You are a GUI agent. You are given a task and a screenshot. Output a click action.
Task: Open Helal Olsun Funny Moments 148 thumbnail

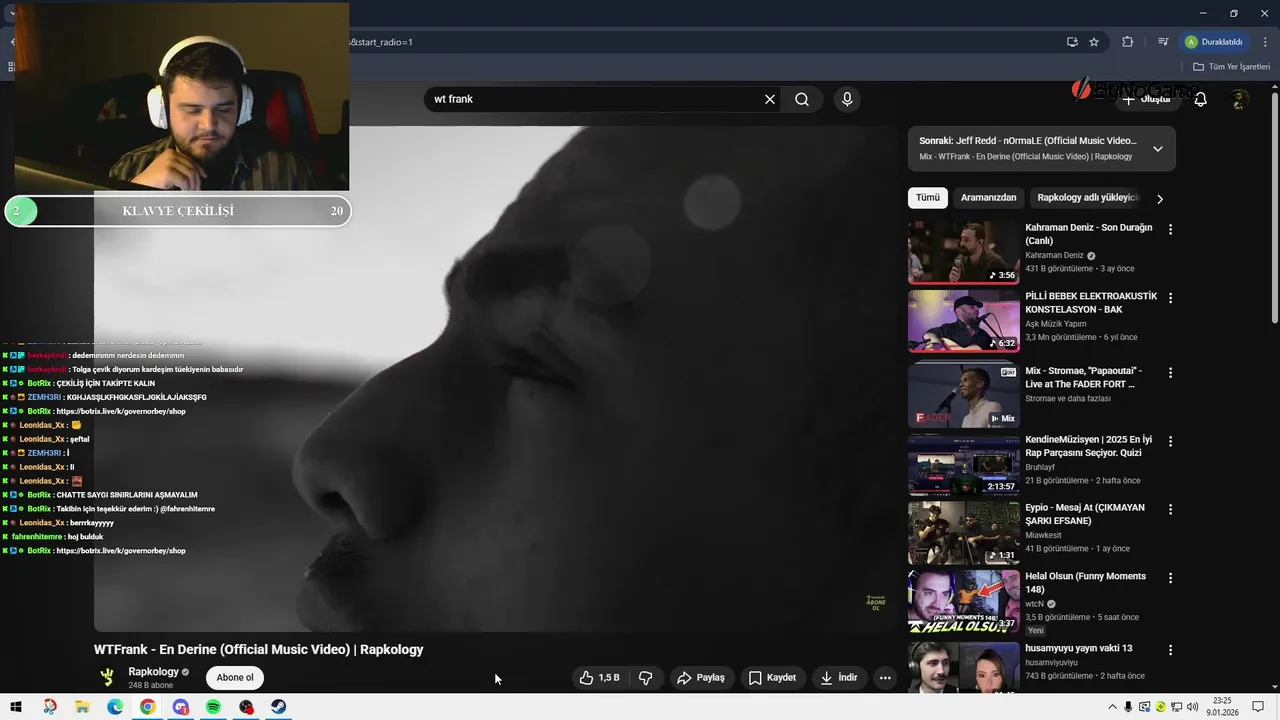click(x=964, y=601)
